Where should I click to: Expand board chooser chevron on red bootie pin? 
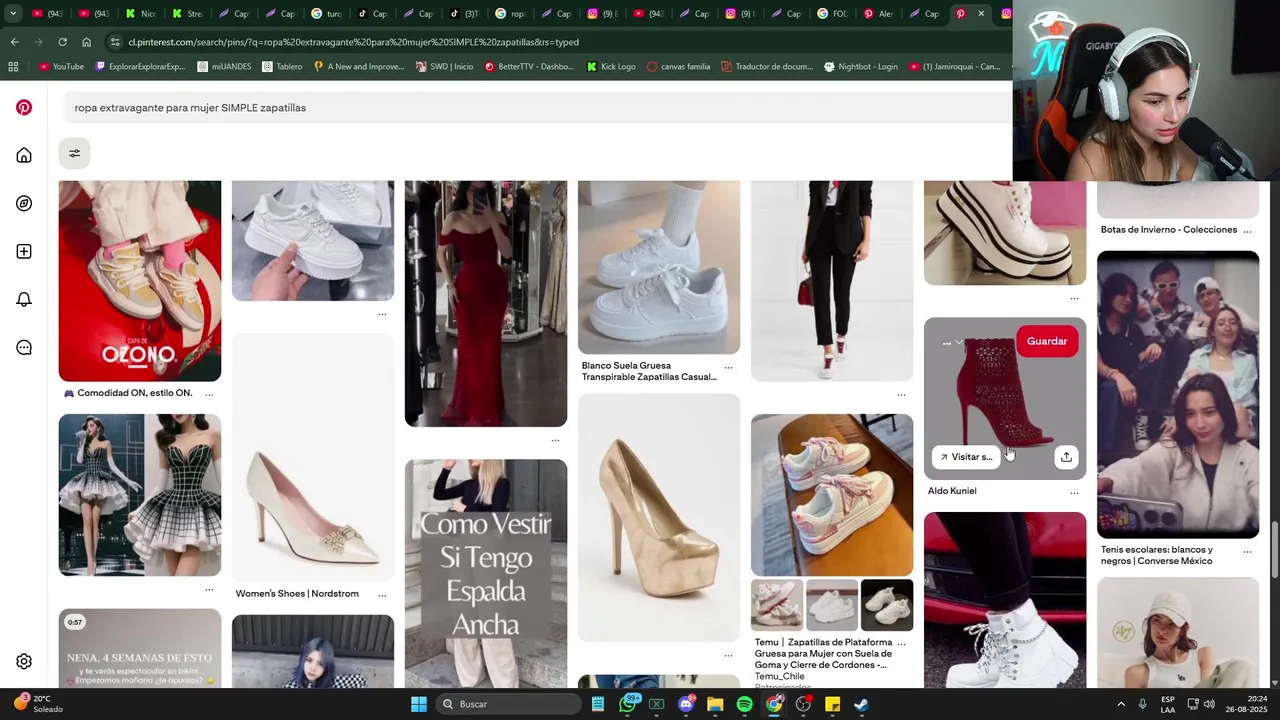(x=959, y=342)
